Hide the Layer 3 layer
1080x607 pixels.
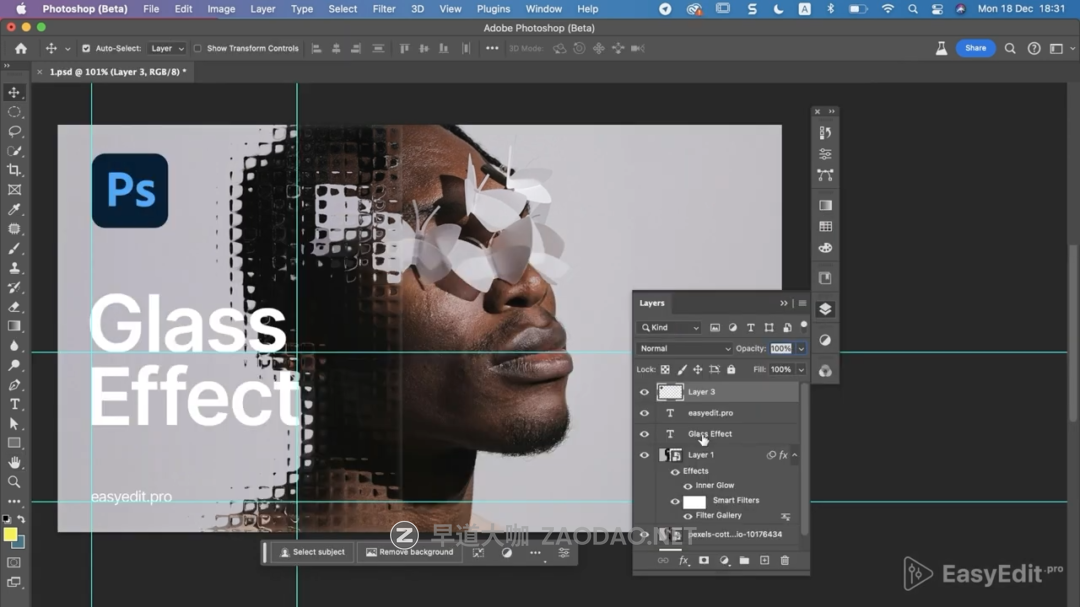coord(644,392)
